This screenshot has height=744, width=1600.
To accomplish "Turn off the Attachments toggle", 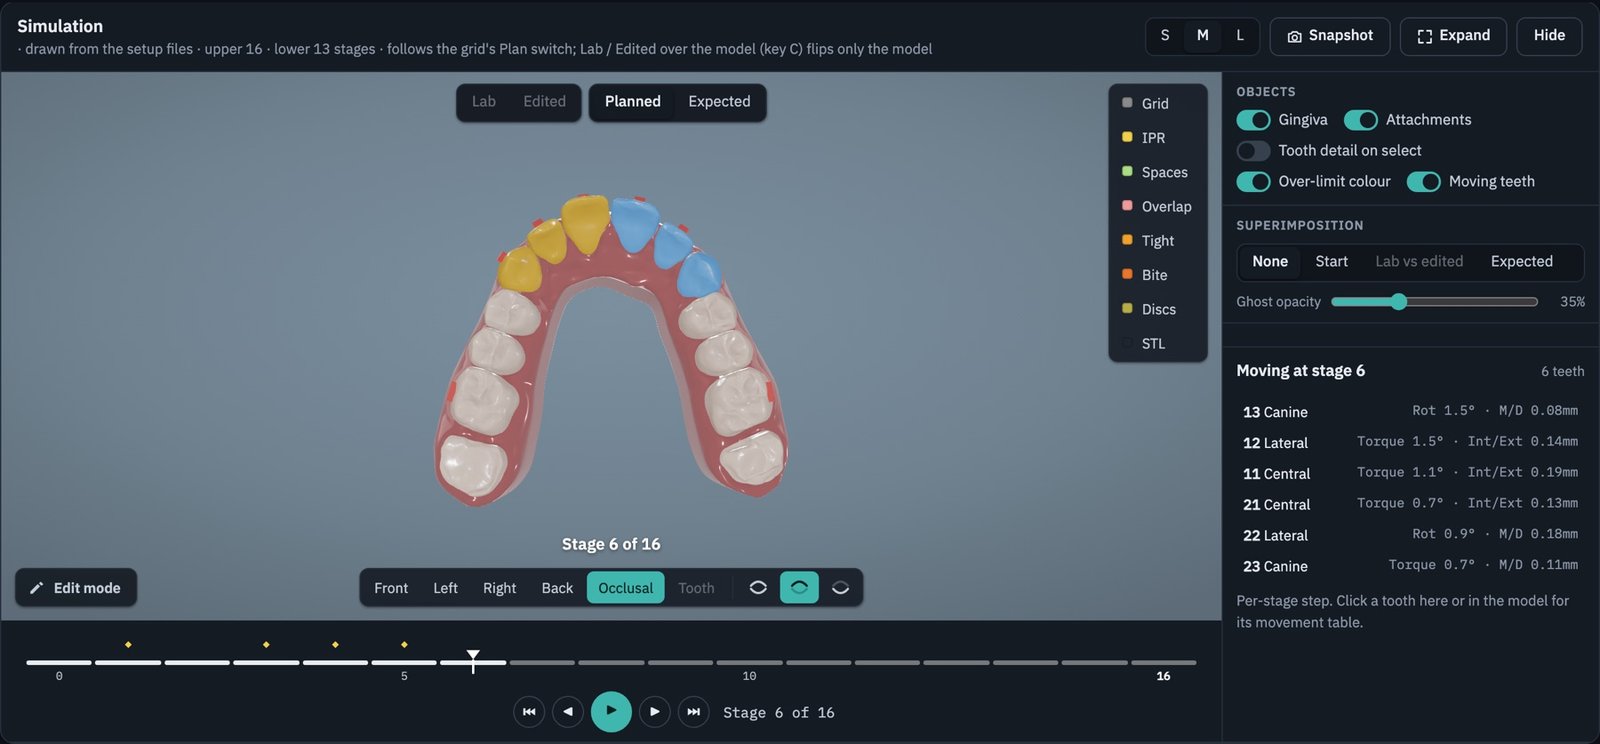I will tap(1360, 120).
